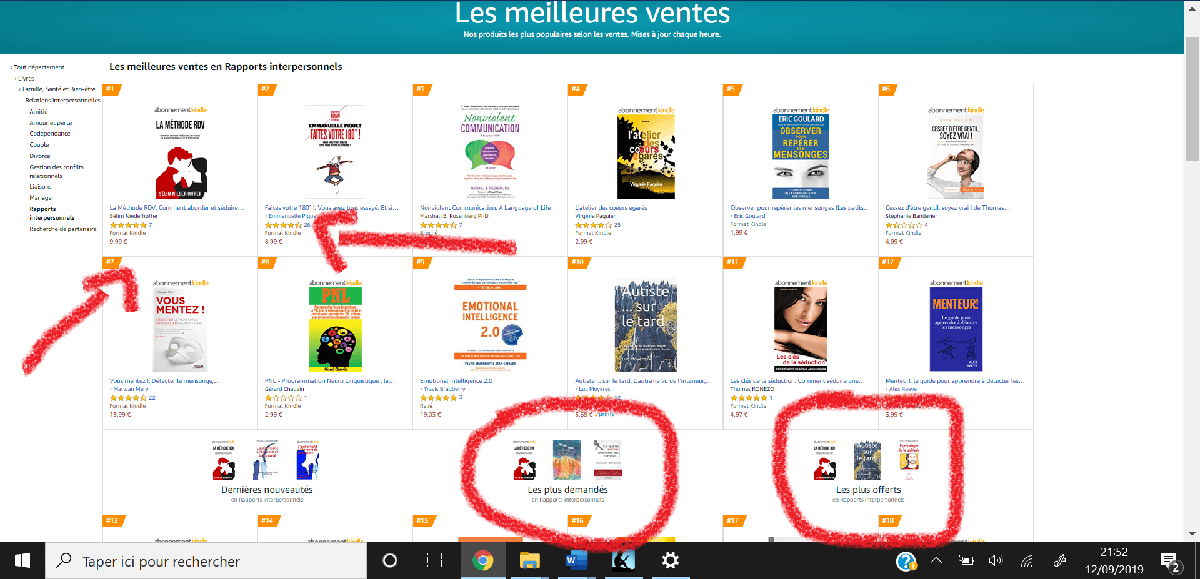The height and width of the screenshot is (579, 1200).
Task: Switch to Google Chrome in taskbar
Action: click(x=482, y=560)
